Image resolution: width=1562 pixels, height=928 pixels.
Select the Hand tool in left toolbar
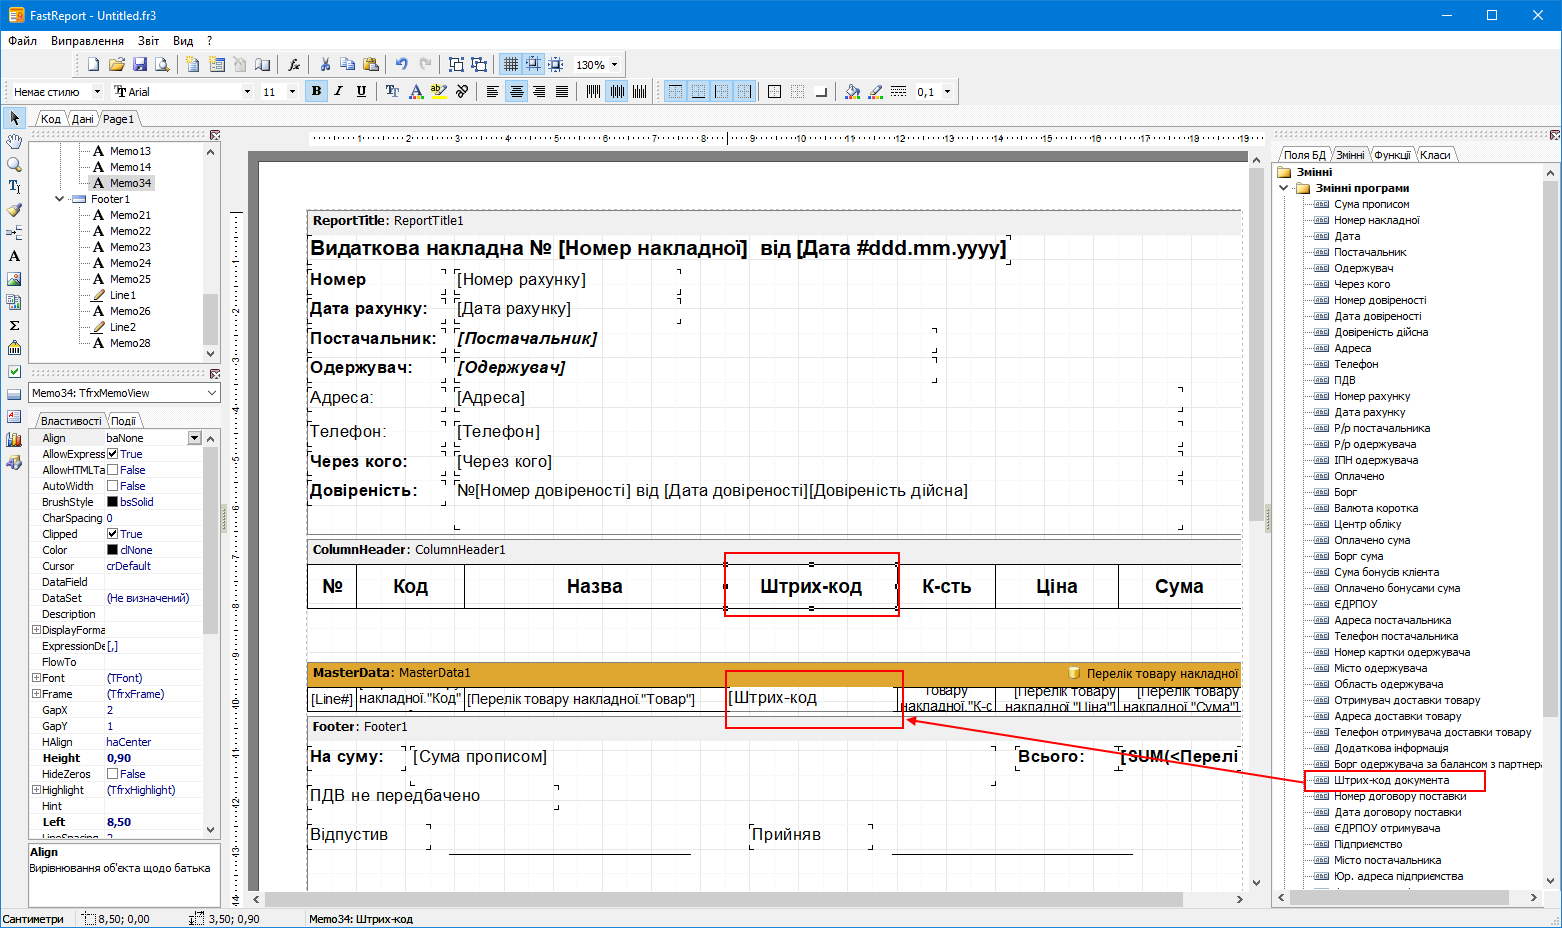(x=14, y=141)
